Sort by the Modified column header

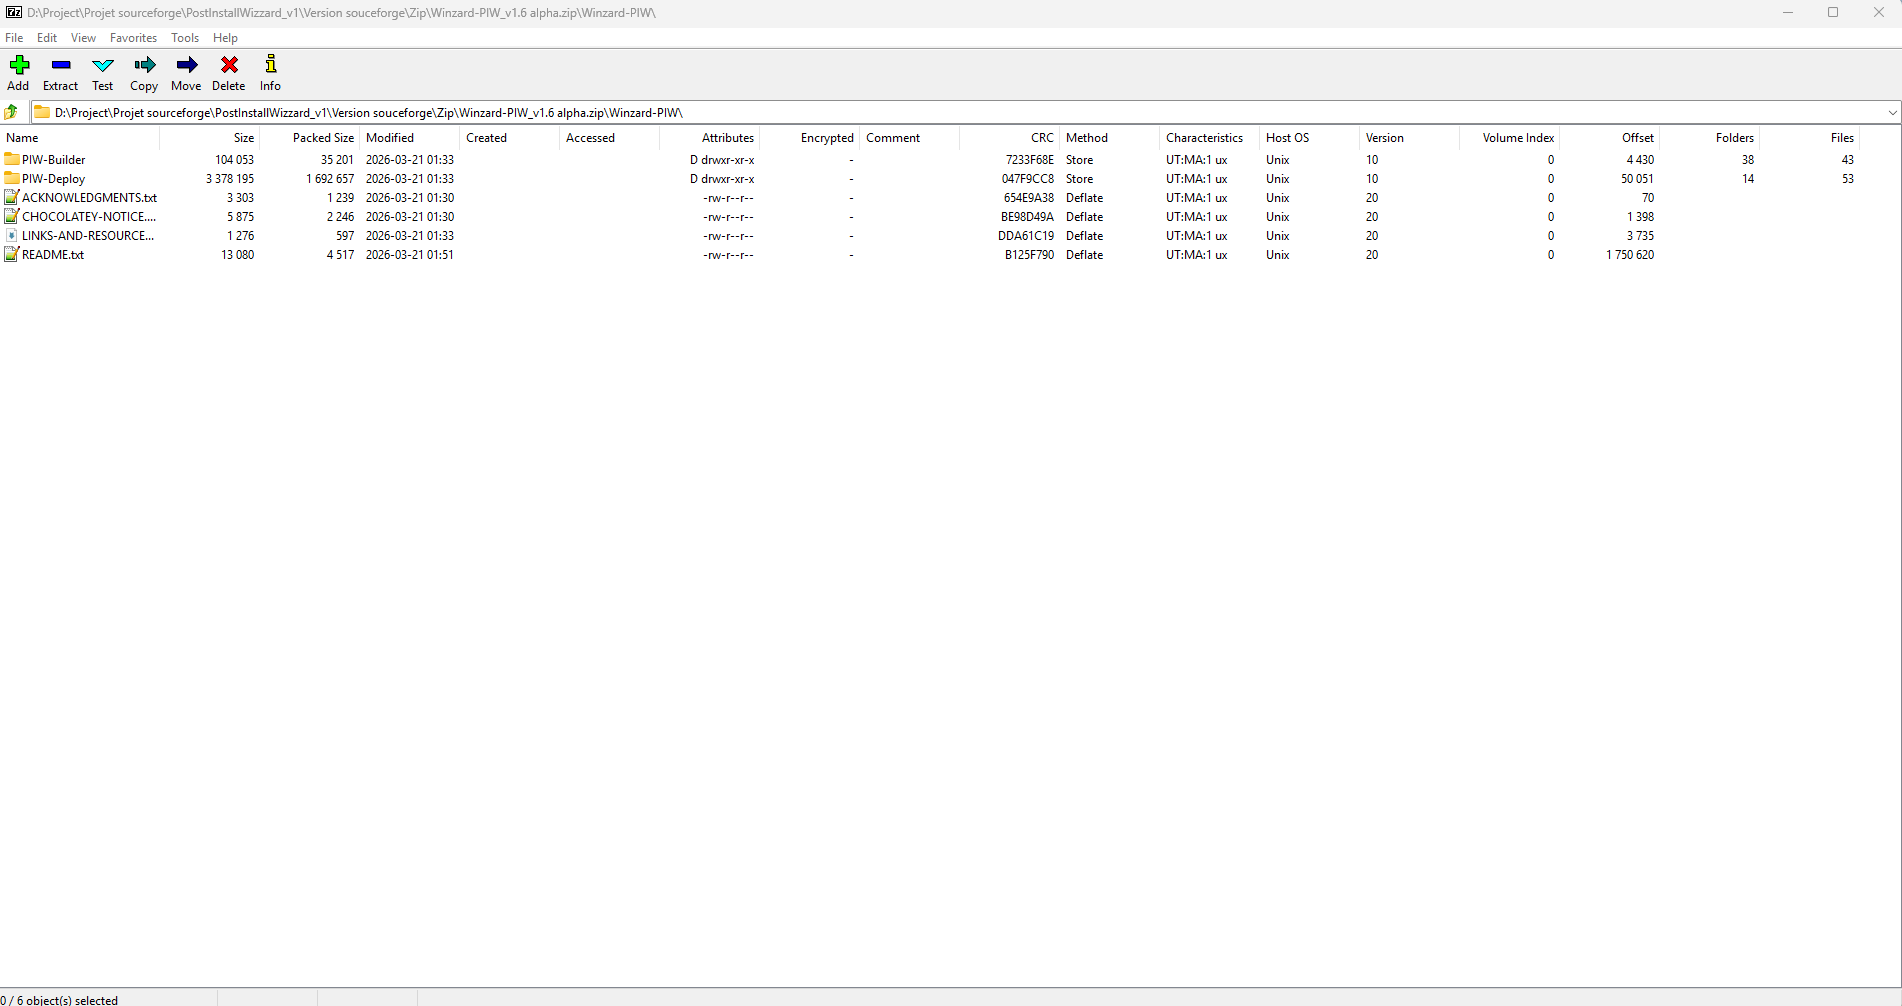pyautogui.click(x=410, y=138)
